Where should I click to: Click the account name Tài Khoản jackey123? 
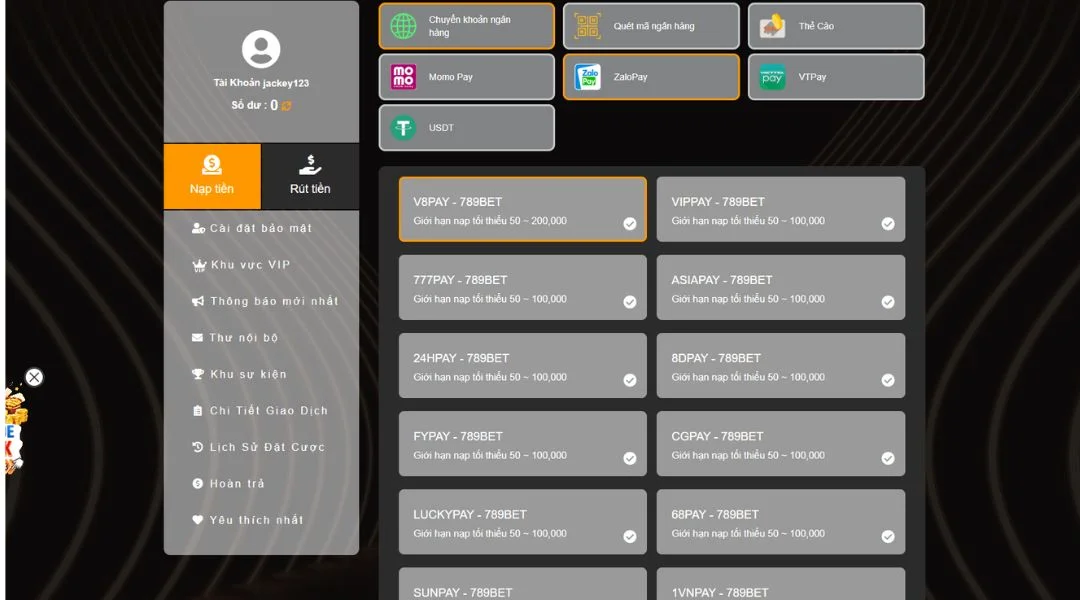(x=261, y=83)
